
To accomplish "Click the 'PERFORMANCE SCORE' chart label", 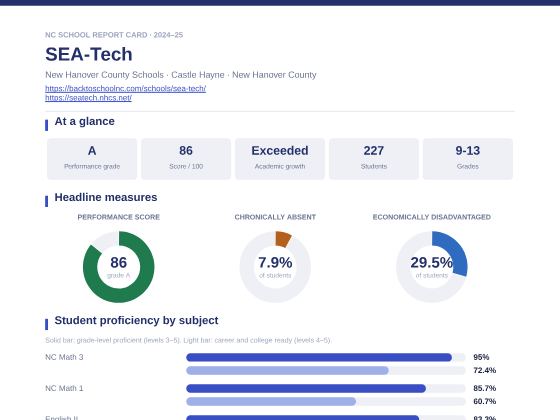I will pos(119,217).
